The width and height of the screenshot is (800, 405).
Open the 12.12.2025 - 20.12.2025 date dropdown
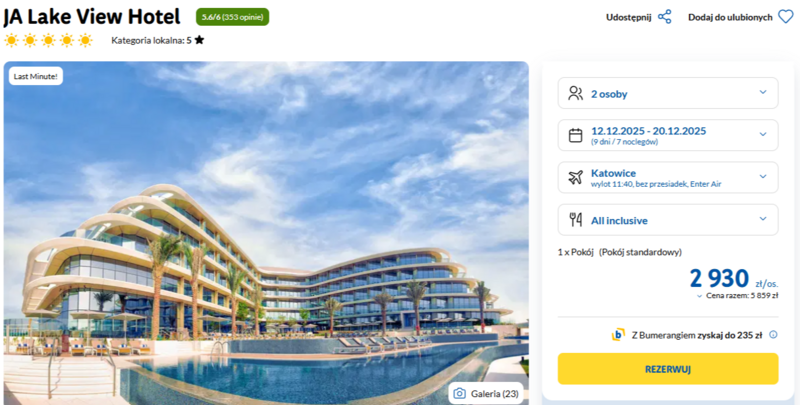(668, 135)
